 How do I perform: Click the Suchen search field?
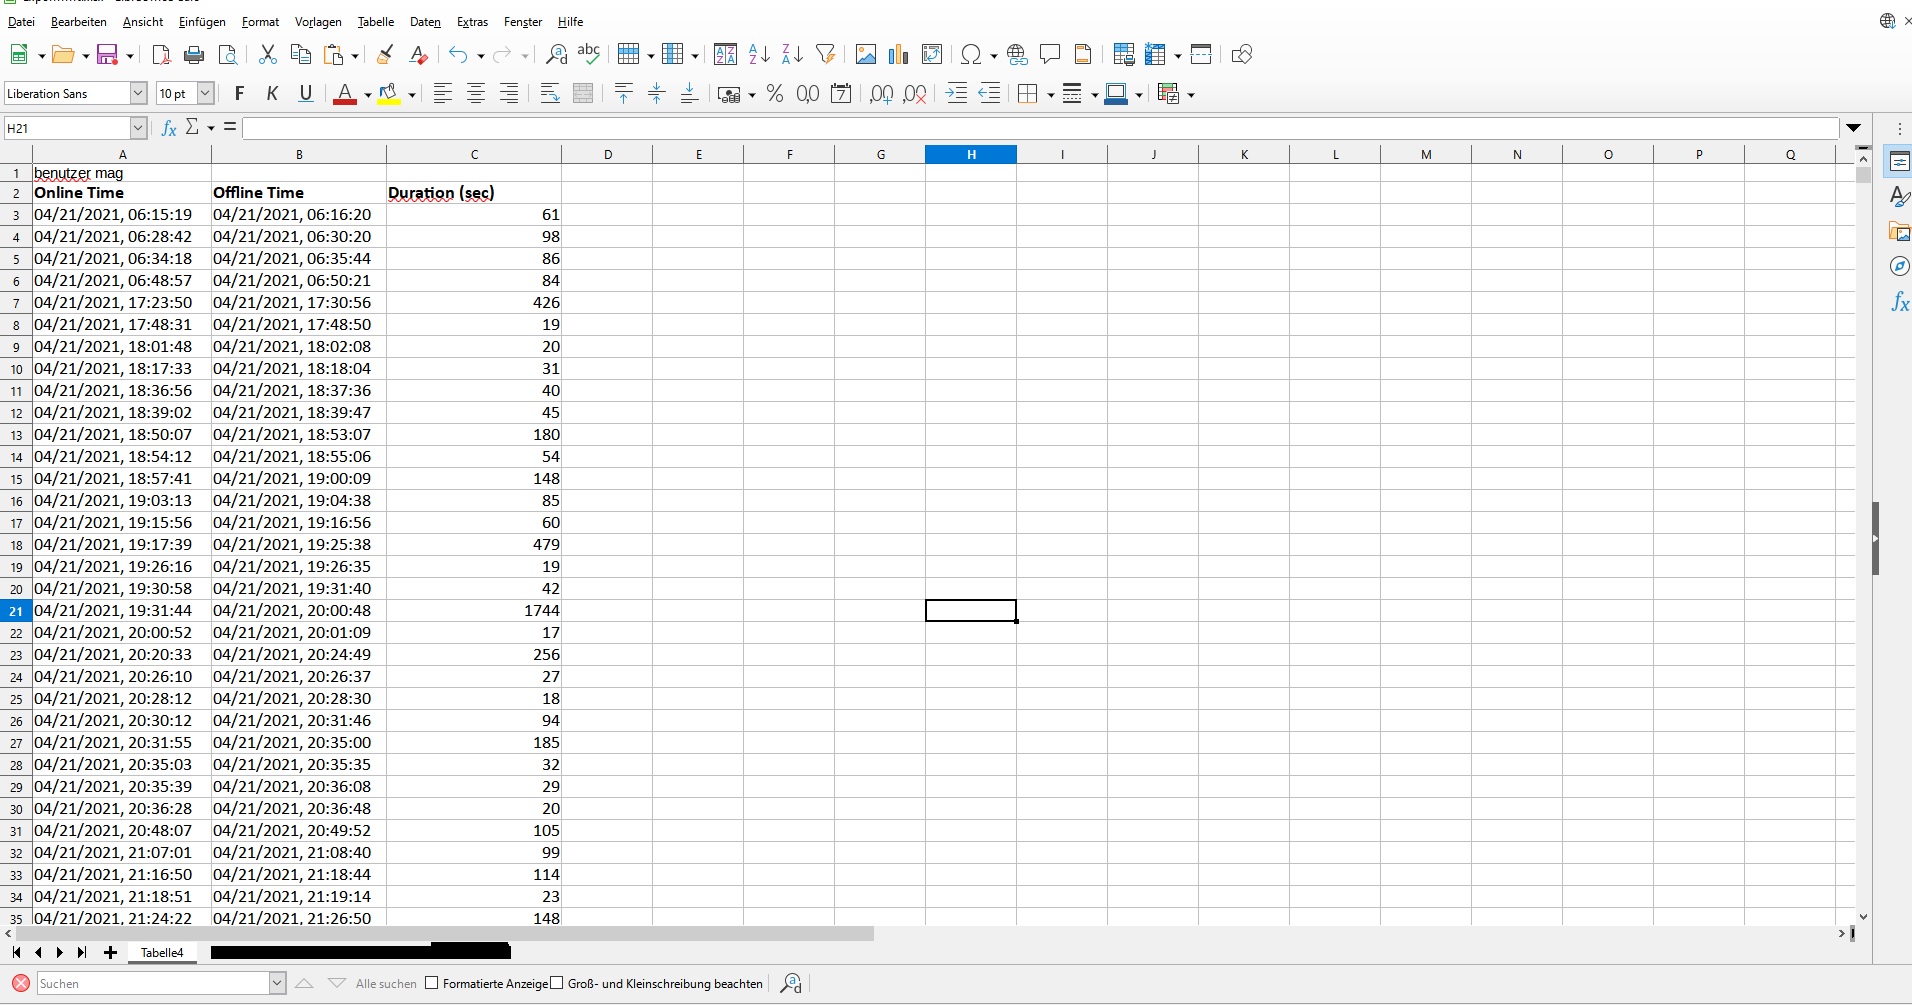pos(153,983)
